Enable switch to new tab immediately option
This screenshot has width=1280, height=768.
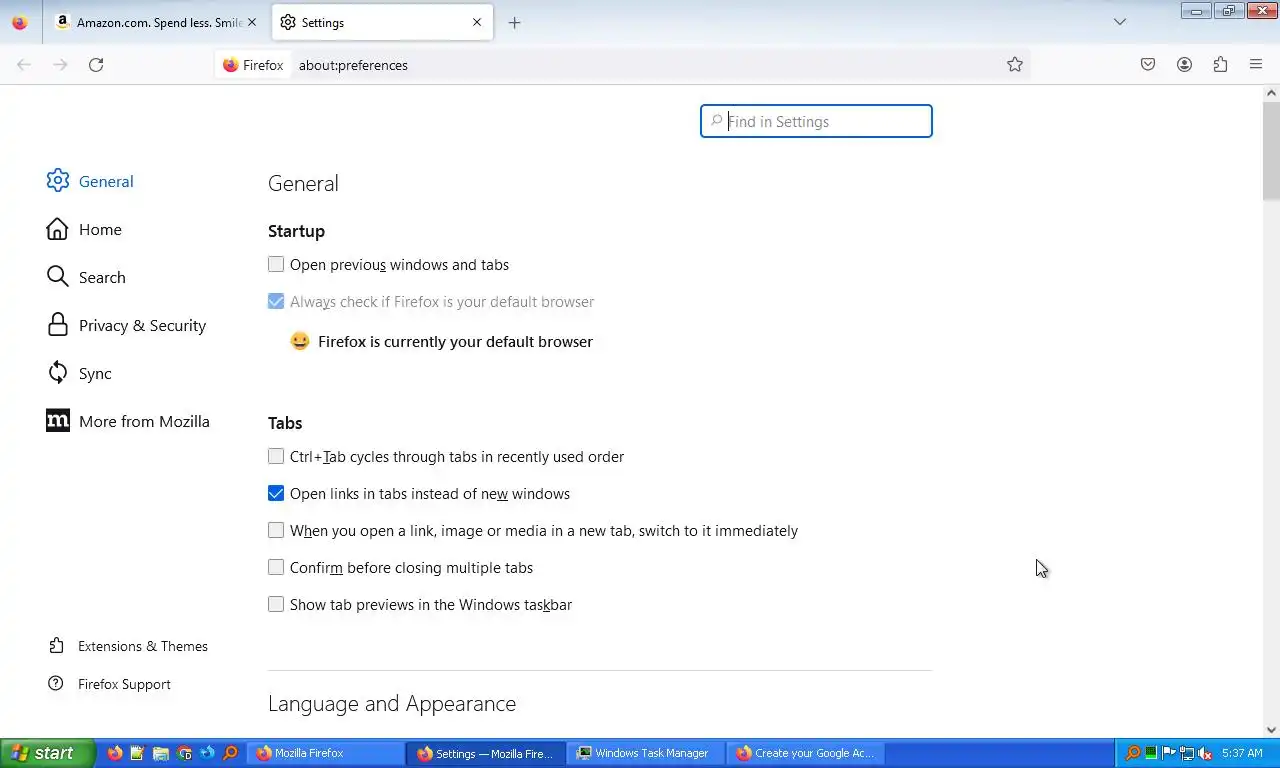click(x=276, y=530)
